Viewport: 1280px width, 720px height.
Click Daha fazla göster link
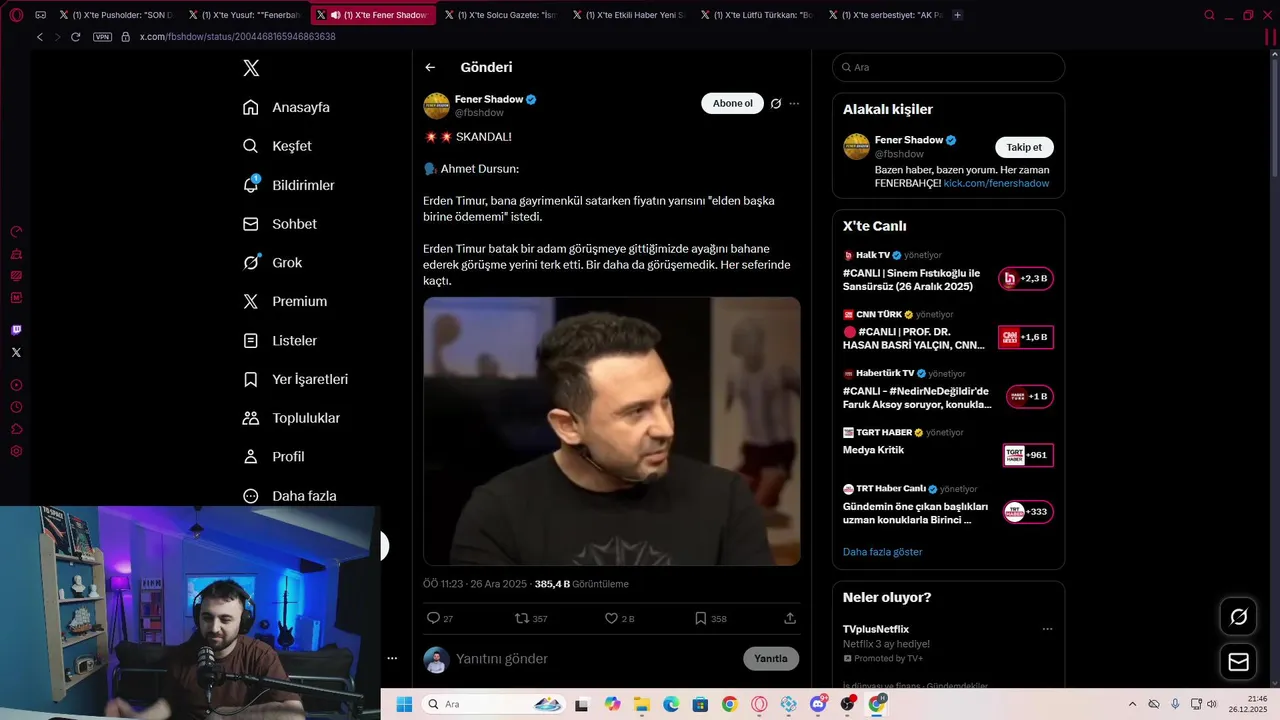click(x=882, y=552)
